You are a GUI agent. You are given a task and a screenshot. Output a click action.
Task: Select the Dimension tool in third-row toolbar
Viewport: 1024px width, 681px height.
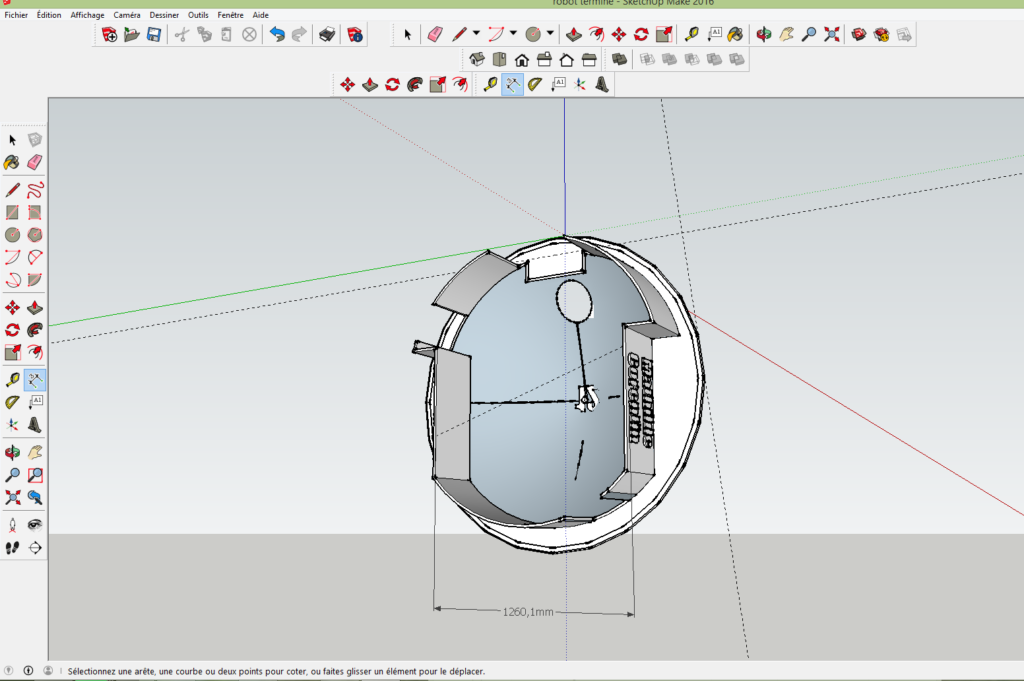(513, 85)
